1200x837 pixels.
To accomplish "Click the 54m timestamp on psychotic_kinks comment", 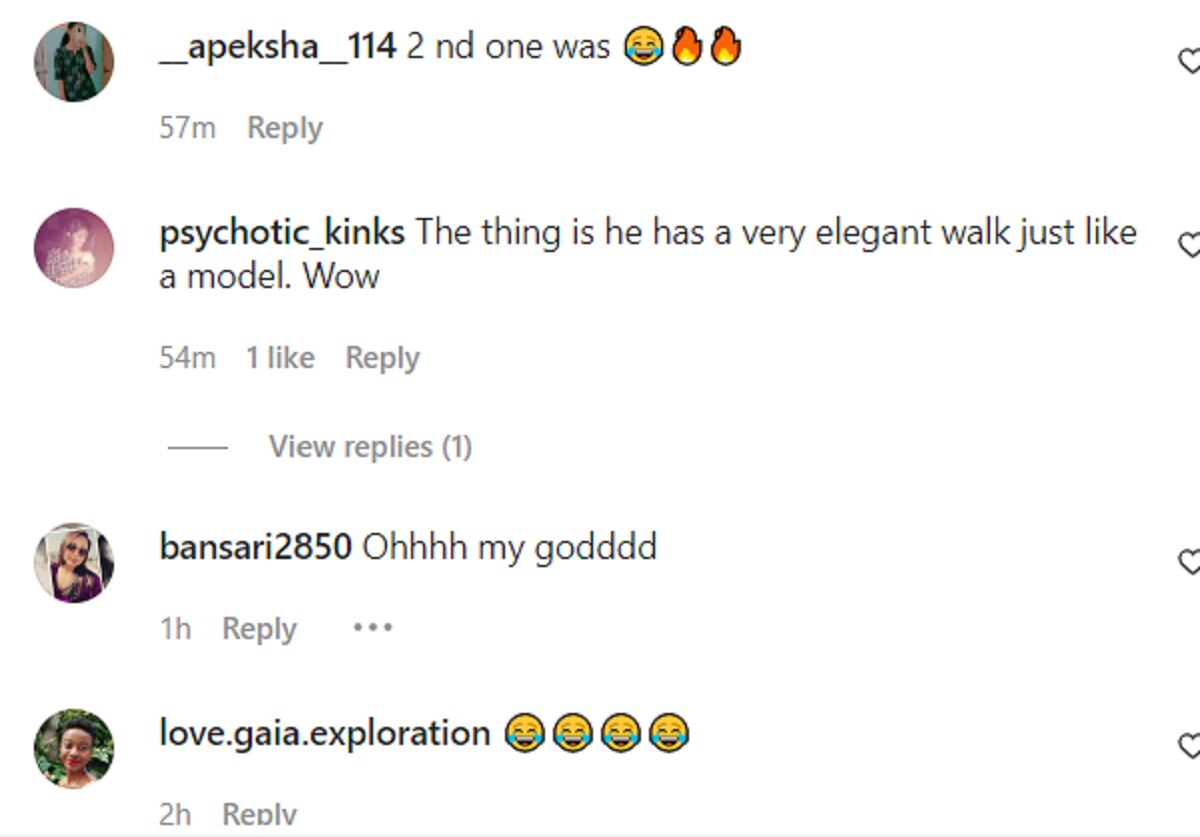I will [x=187, y=358].
